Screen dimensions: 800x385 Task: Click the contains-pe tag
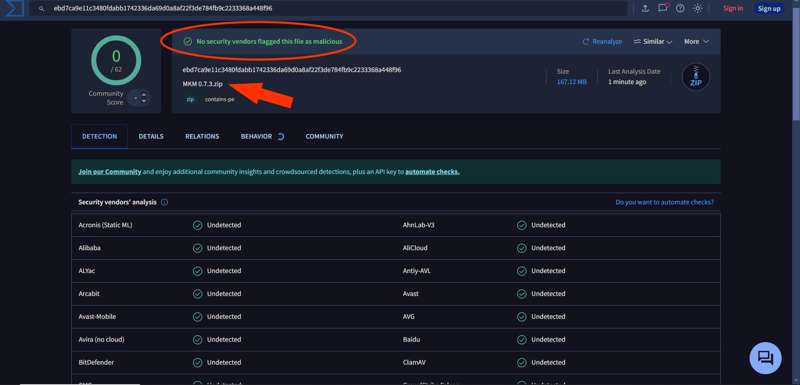click(x=219, y=100)
